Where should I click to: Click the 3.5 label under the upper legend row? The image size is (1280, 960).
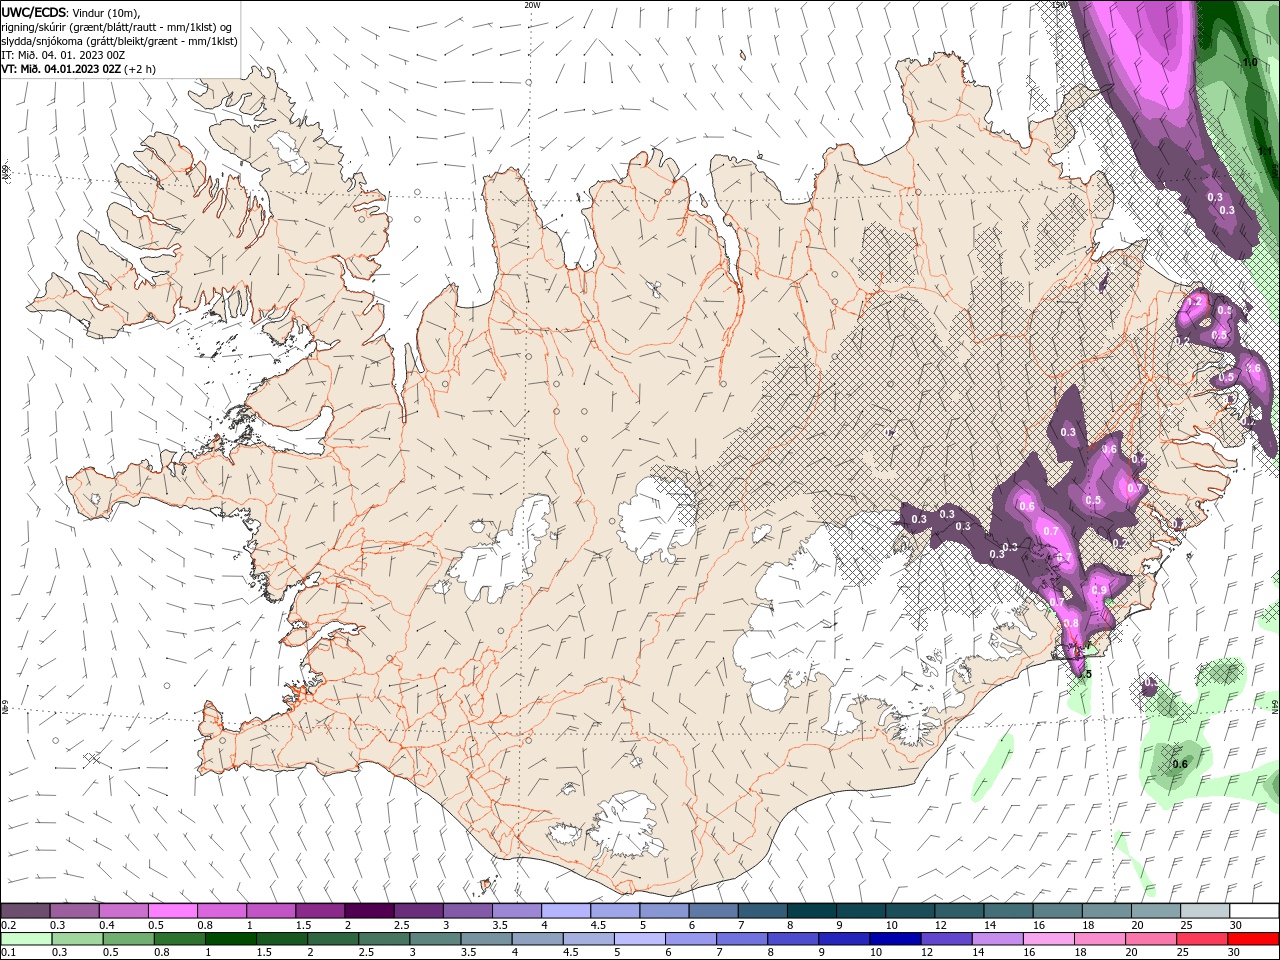pos(499,925)
